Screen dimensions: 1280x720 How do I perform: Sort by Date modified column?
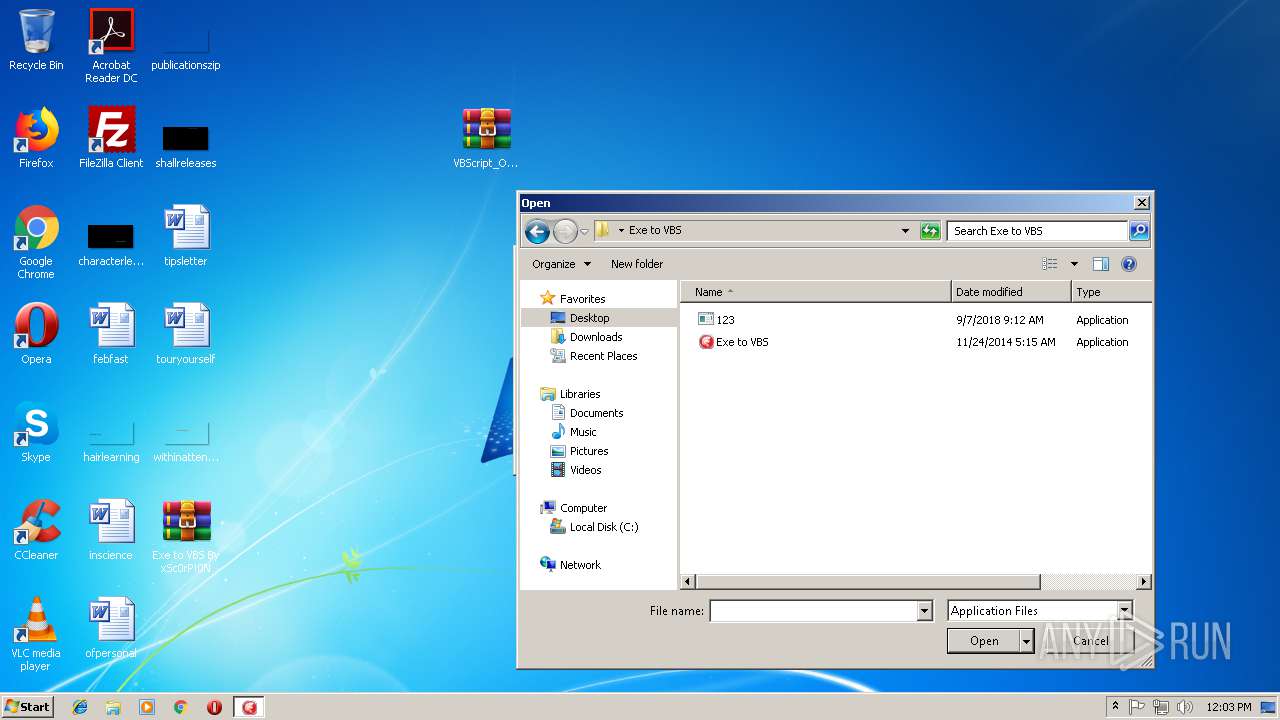click(x=1011, y=292)
